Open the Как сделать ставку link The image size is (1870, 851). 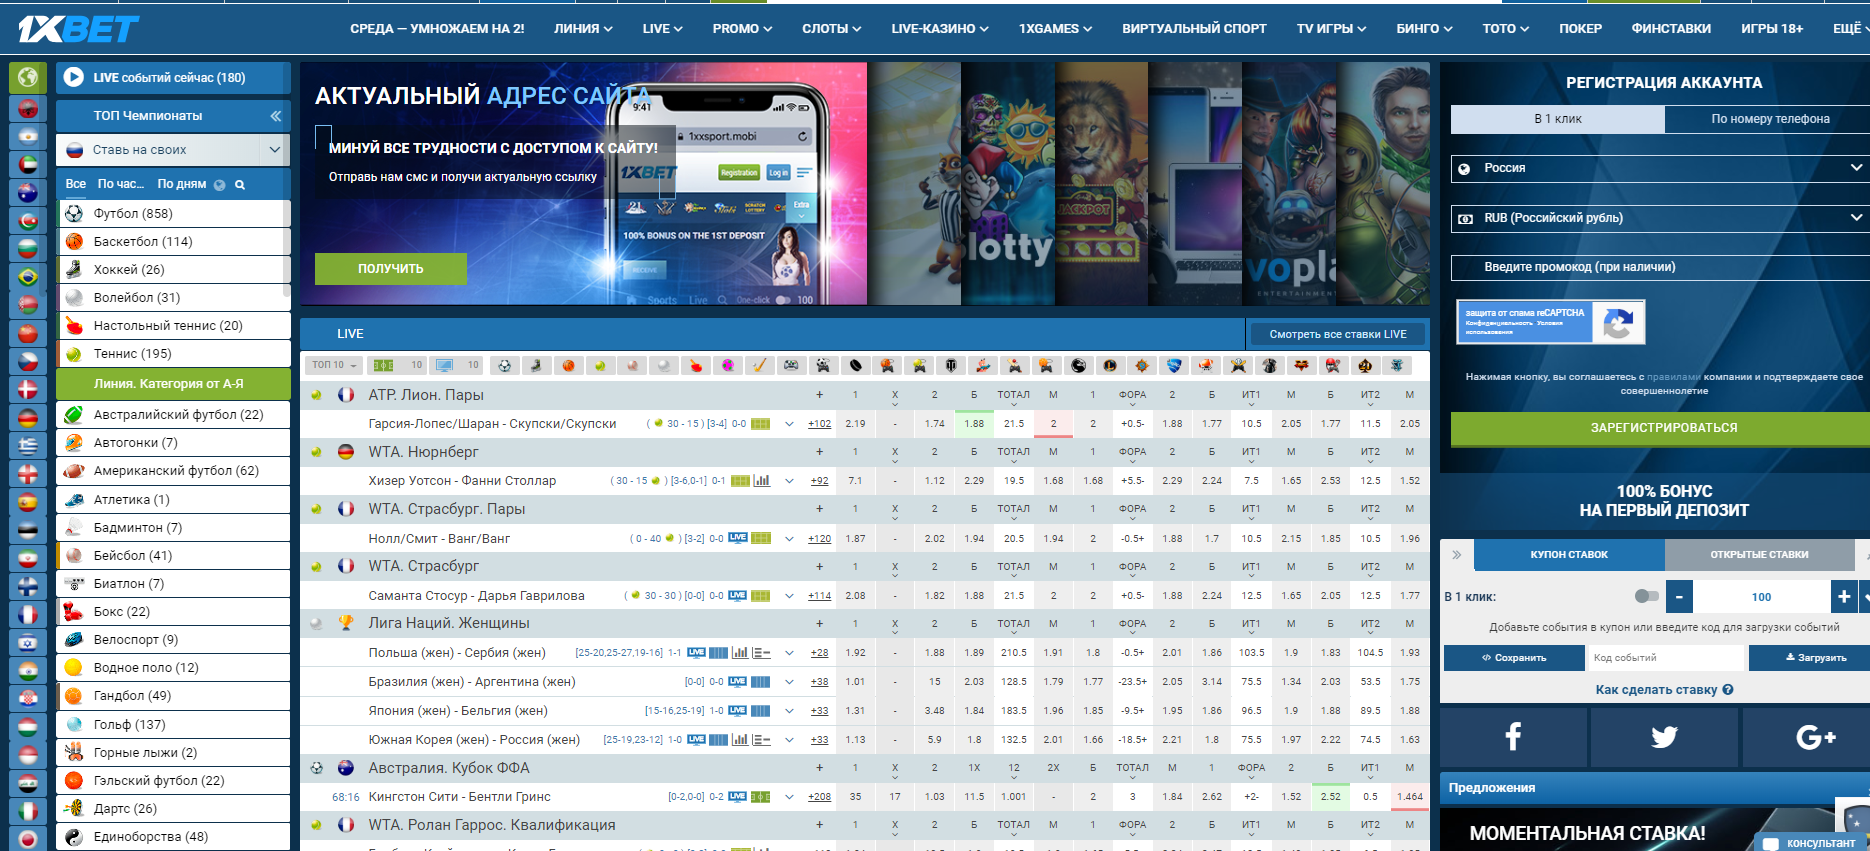coord(1656,690)
